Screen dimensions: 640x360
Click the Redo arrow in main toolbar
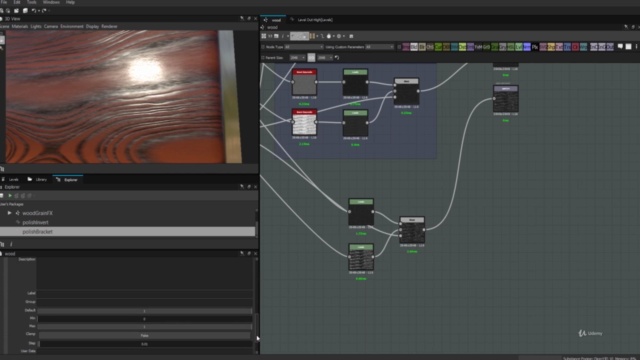pos(44,11)
